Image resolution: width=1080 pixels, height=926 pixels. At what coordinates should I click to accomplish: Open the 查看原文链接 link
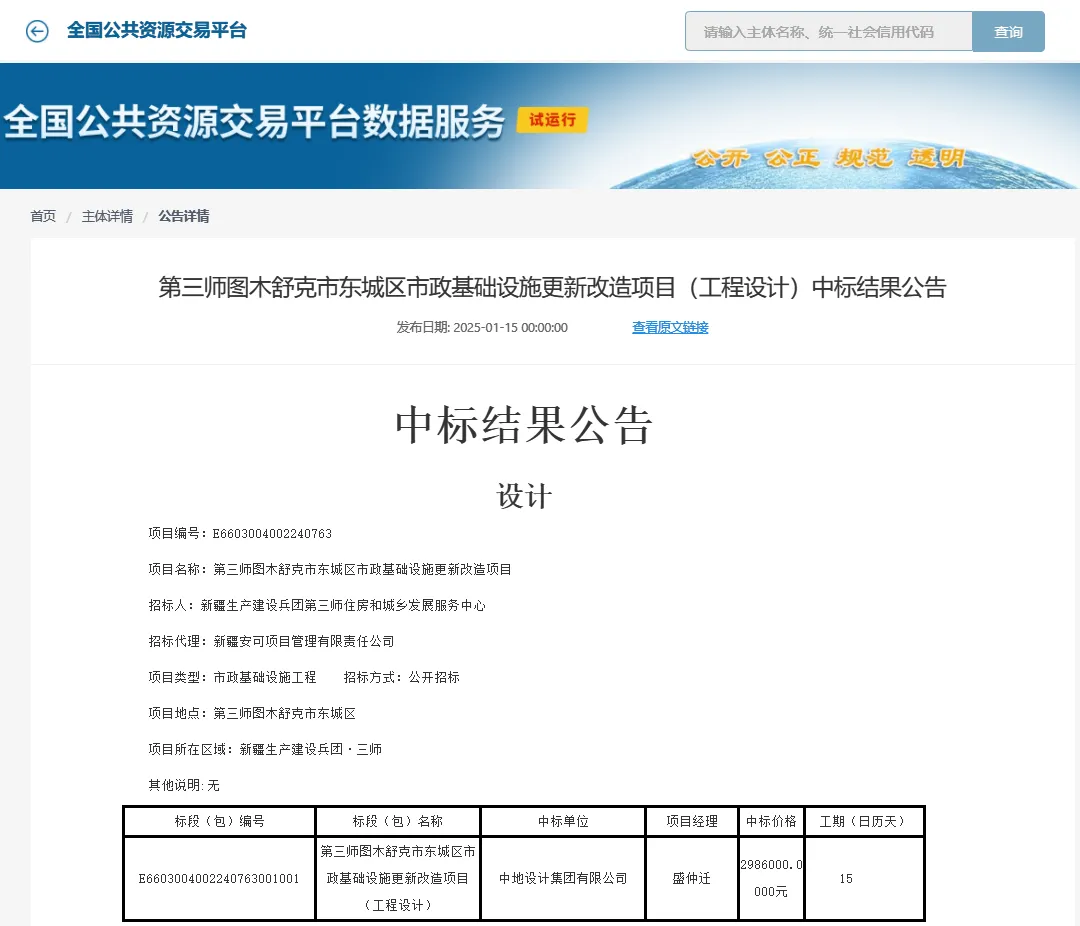click(x=670, y=327)
